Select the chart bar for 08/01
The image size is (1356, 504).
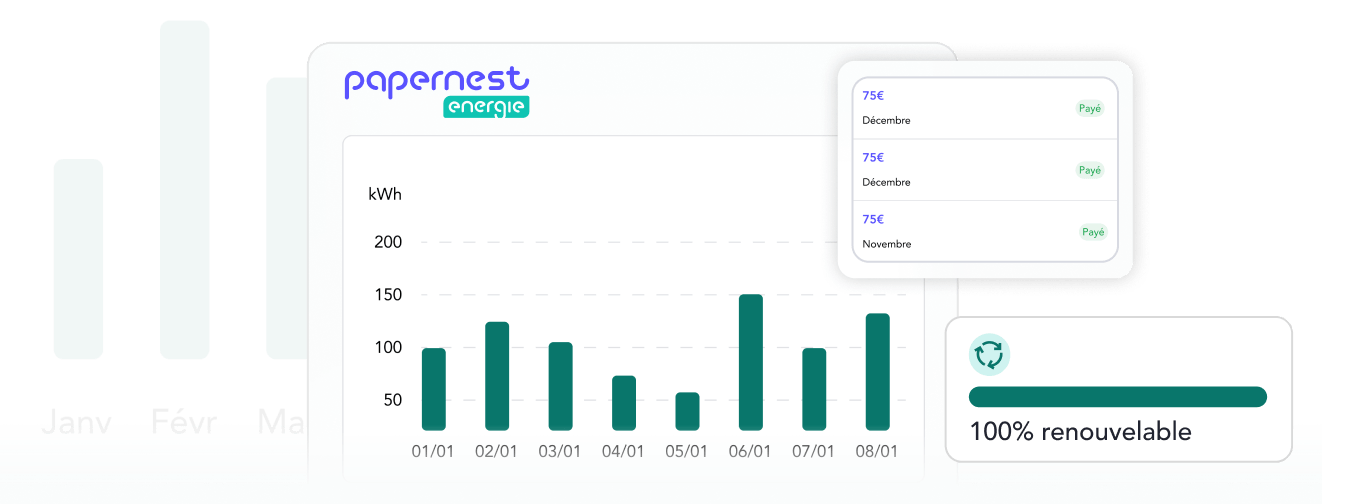[877, 371]
